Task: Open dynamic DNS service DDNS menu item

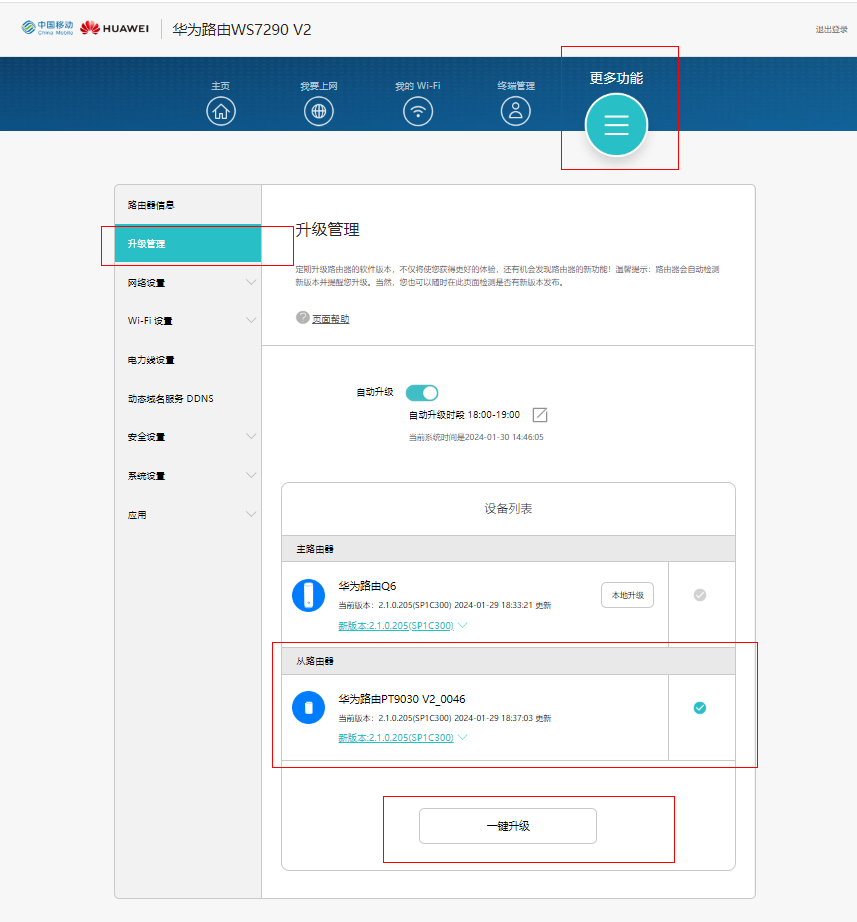Action: click(x=170, y=399)
